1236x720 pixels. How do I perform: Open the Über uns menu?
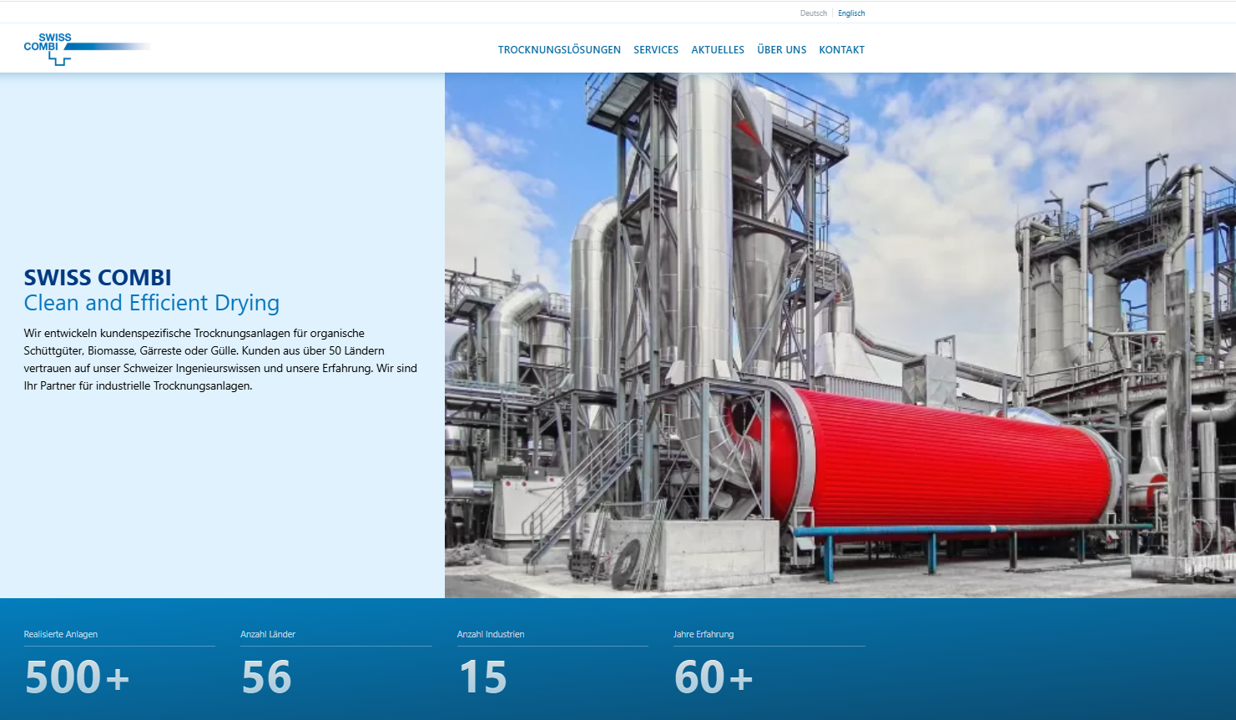781,50
